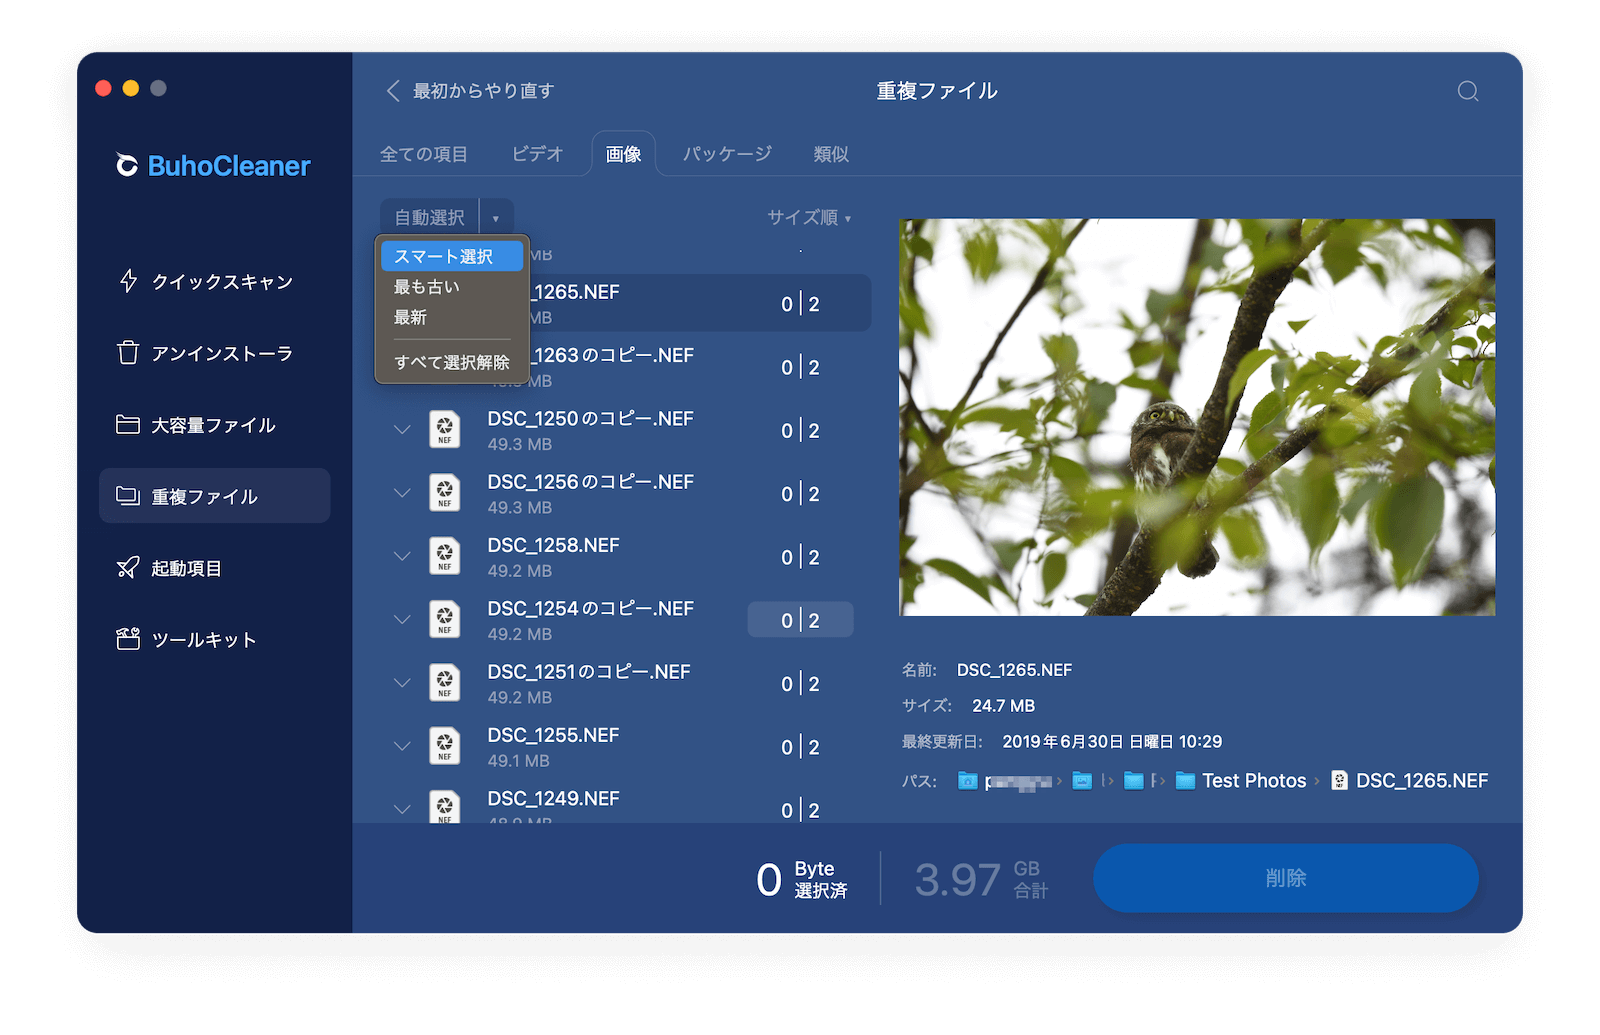Click NEF file icon for DSC_1256のコピー.NEF
1600x1035 pixels.
pos(445,492)
